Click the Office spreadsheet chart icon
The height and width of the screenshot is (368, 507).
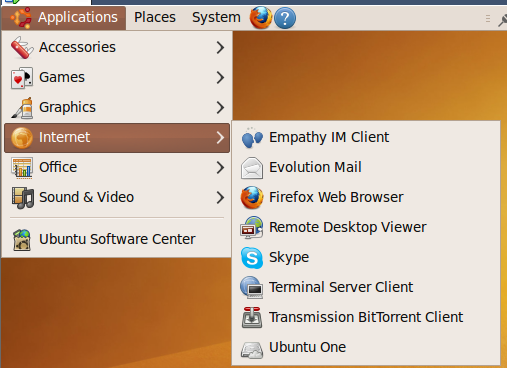pyautogui.click(x=22, y=168)
